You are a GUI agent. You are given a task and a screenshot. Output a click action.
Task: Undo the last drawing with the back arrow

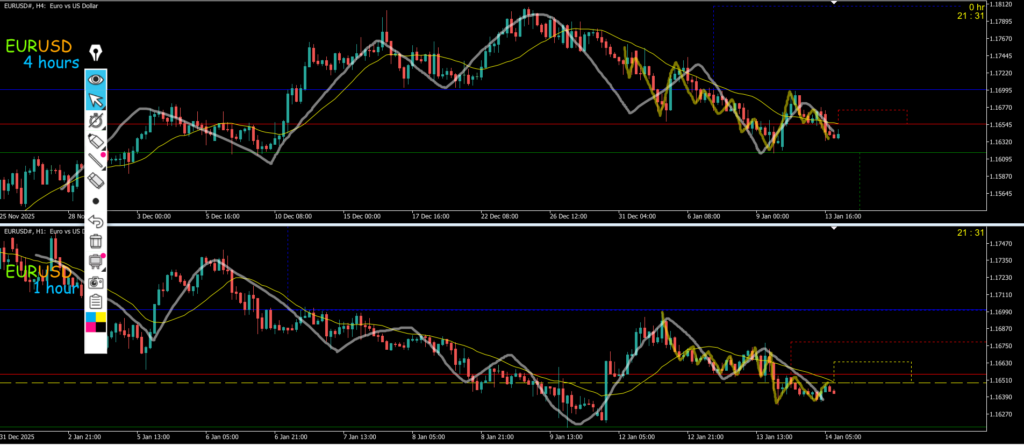96,220
